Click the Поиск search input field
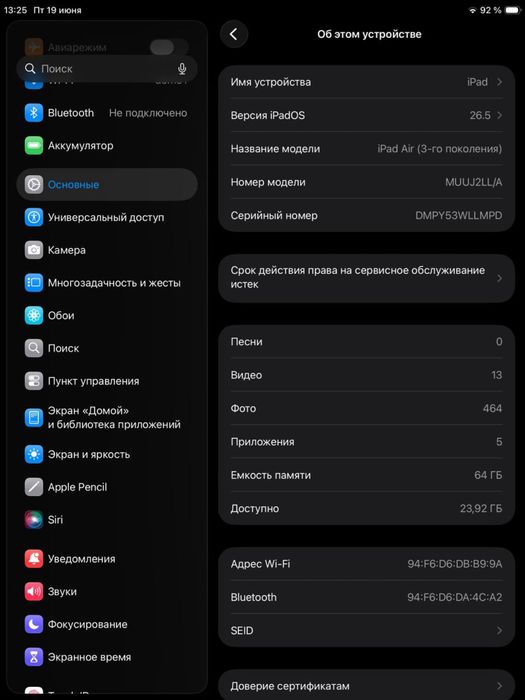The height and width of the screenshot is (700, 525). pyautogui.click(x=107, y=69)
